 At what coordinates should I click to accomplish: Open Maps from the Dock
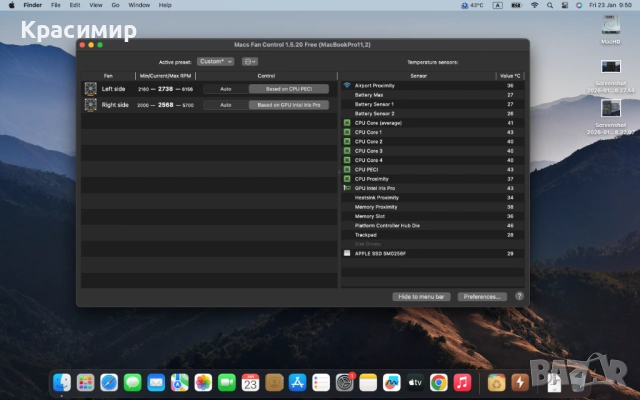point(180,383)
